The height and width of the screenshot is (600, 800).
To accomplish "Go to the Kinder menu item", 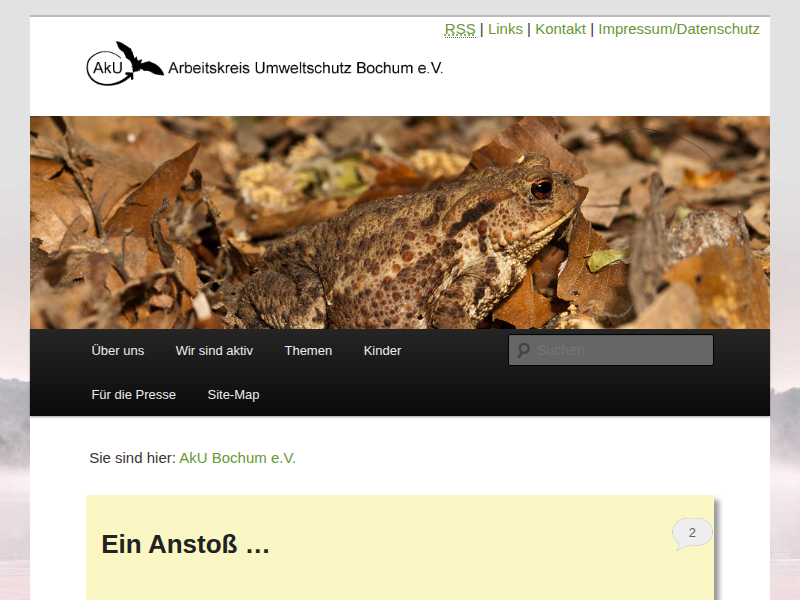I will coord(382,351).
